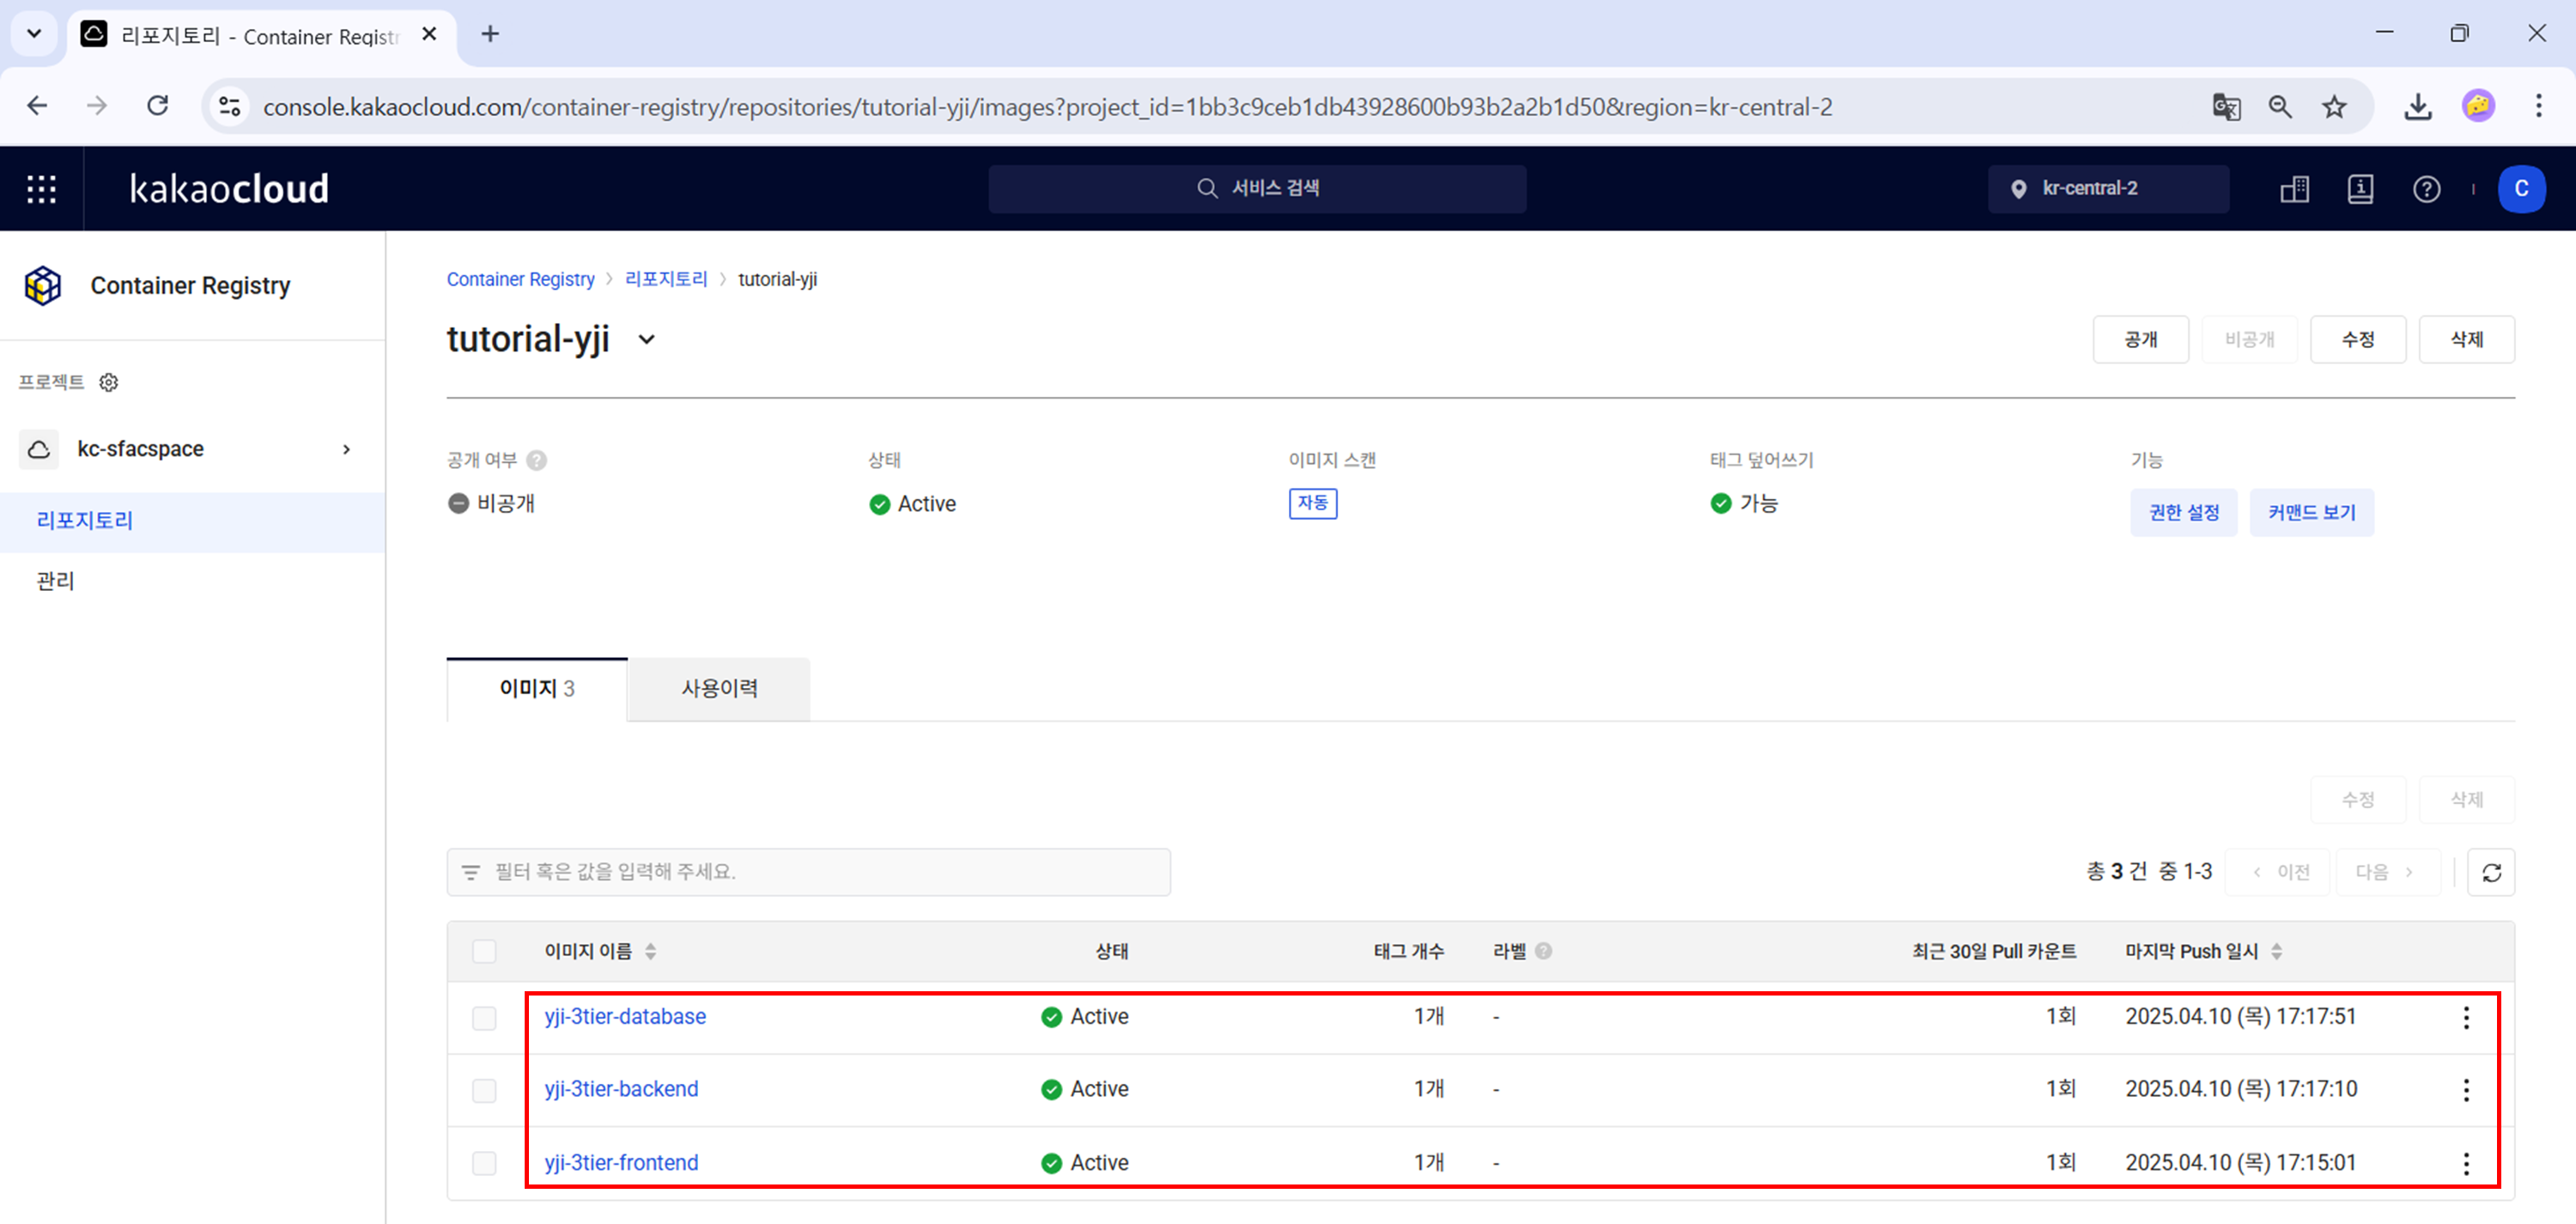Switch to the 사용이력 tab
Viewport: 2576px width, 1224px height.
point(719,688)
